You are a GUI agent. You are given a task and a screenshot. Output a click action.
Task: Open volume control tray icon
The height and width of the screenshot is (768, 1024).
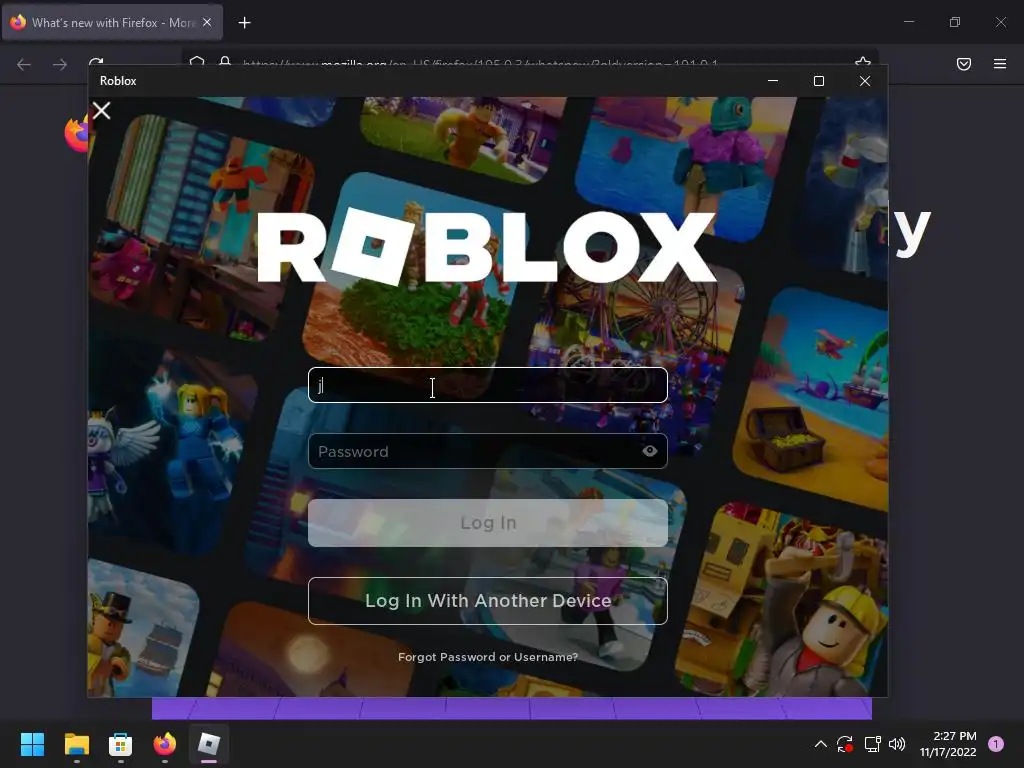point(897,744)
